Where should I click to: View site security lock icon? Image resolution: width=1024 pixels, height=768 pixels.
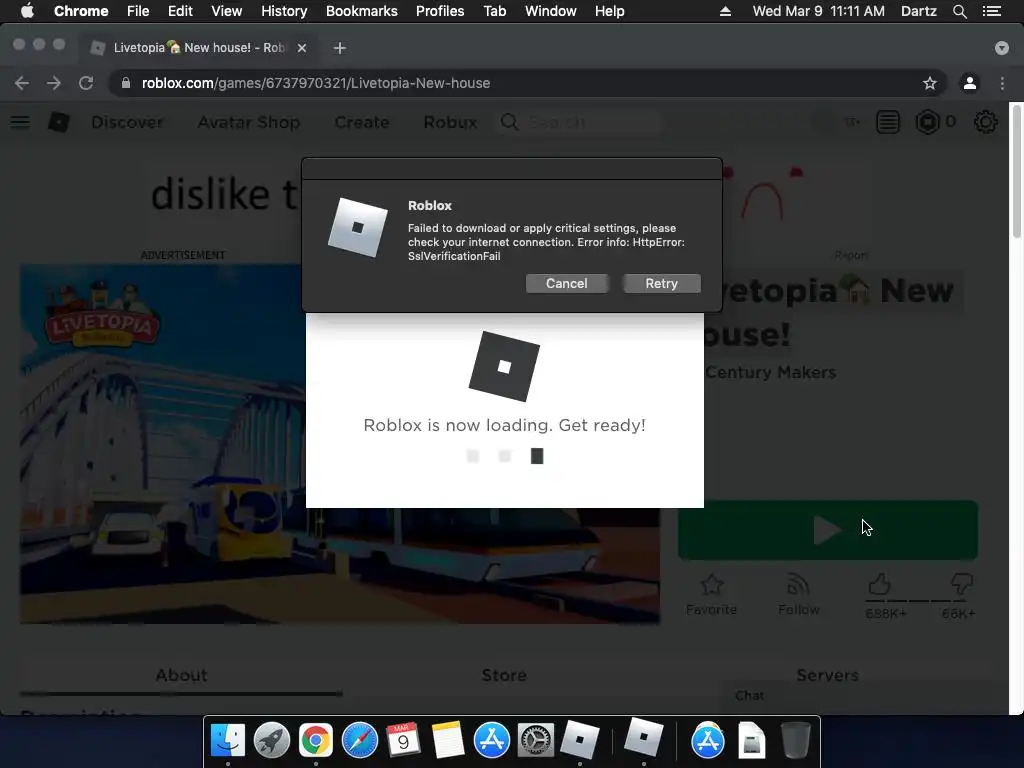coord(126,83)
